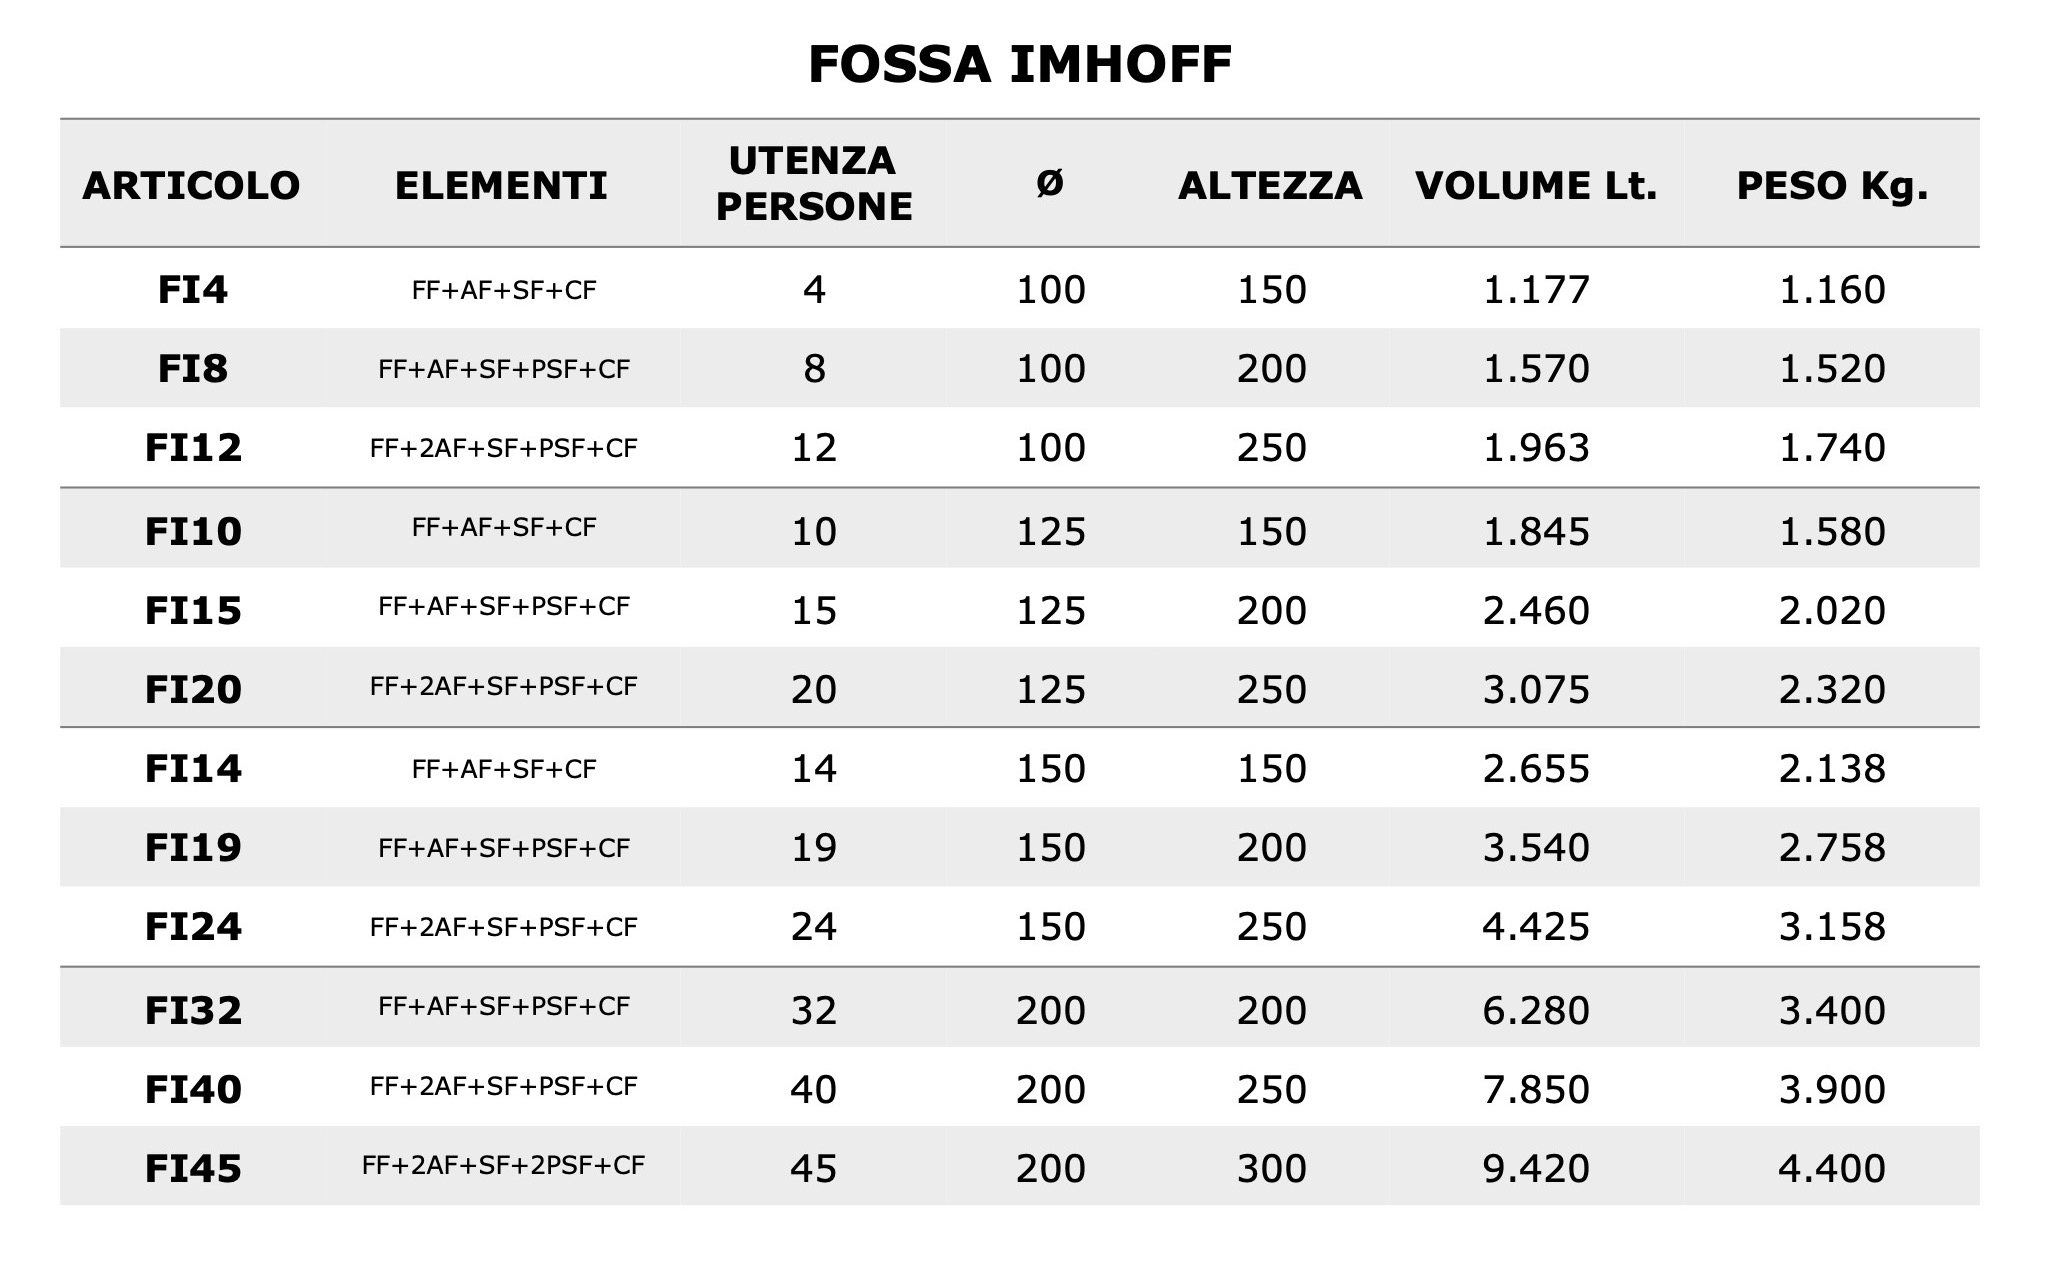Select the FI14 article cell

pos(193,769)
